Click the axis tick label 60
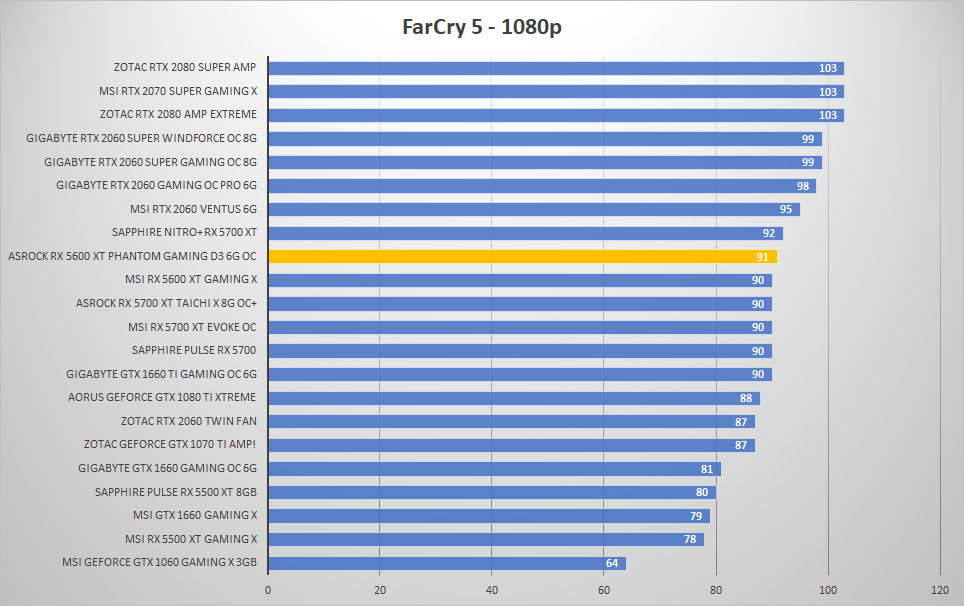Screen dimensions: 964x606 [604, 590]
